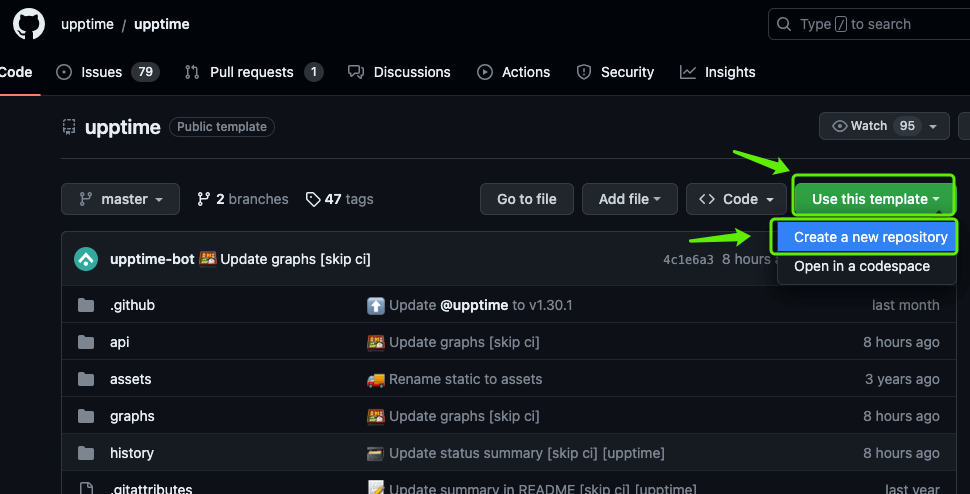Click the Watch eye icon
This screenshot has width=970, height=494.
tap(839, 126)
